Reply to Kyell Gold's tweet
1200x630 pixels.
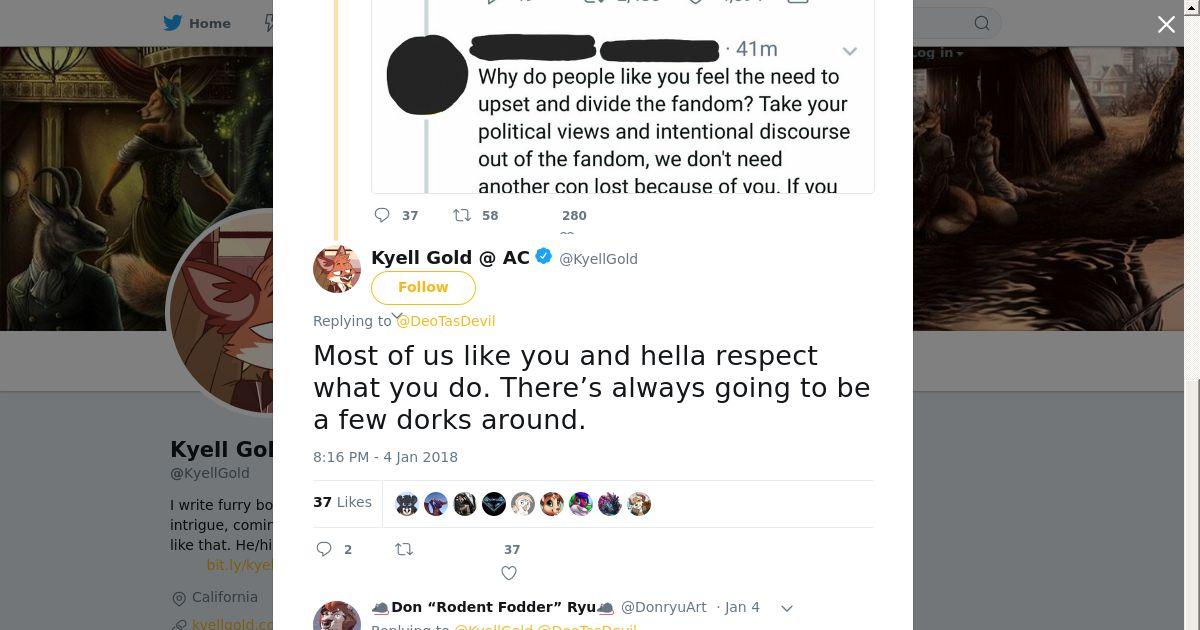(324, 549)
